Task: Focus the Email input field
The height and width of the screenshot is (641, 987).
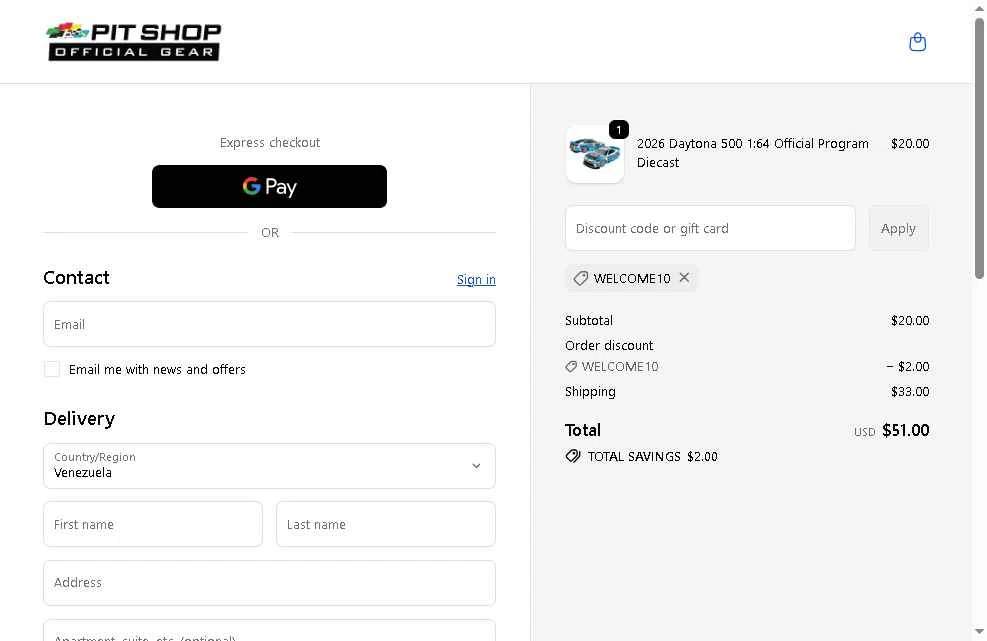Action: (269, 324)
